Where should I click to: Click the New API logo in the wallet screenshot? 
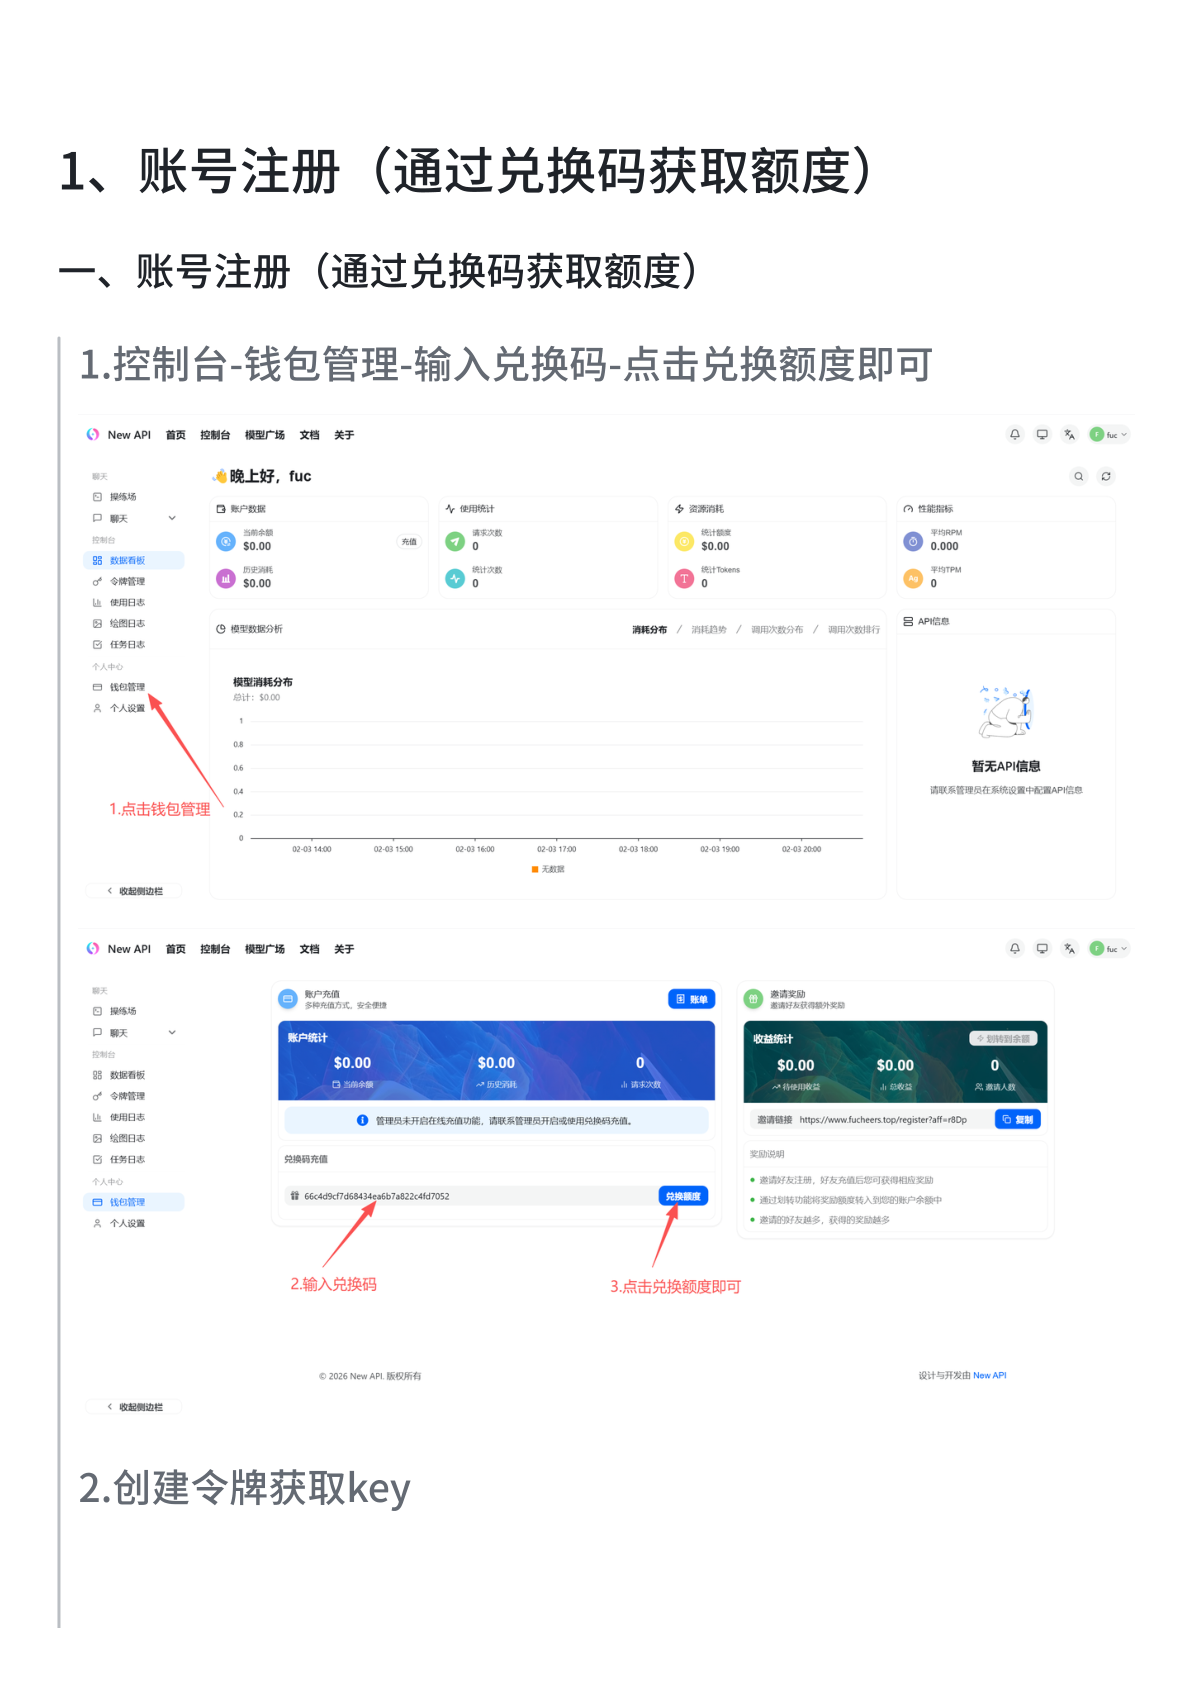93,948
